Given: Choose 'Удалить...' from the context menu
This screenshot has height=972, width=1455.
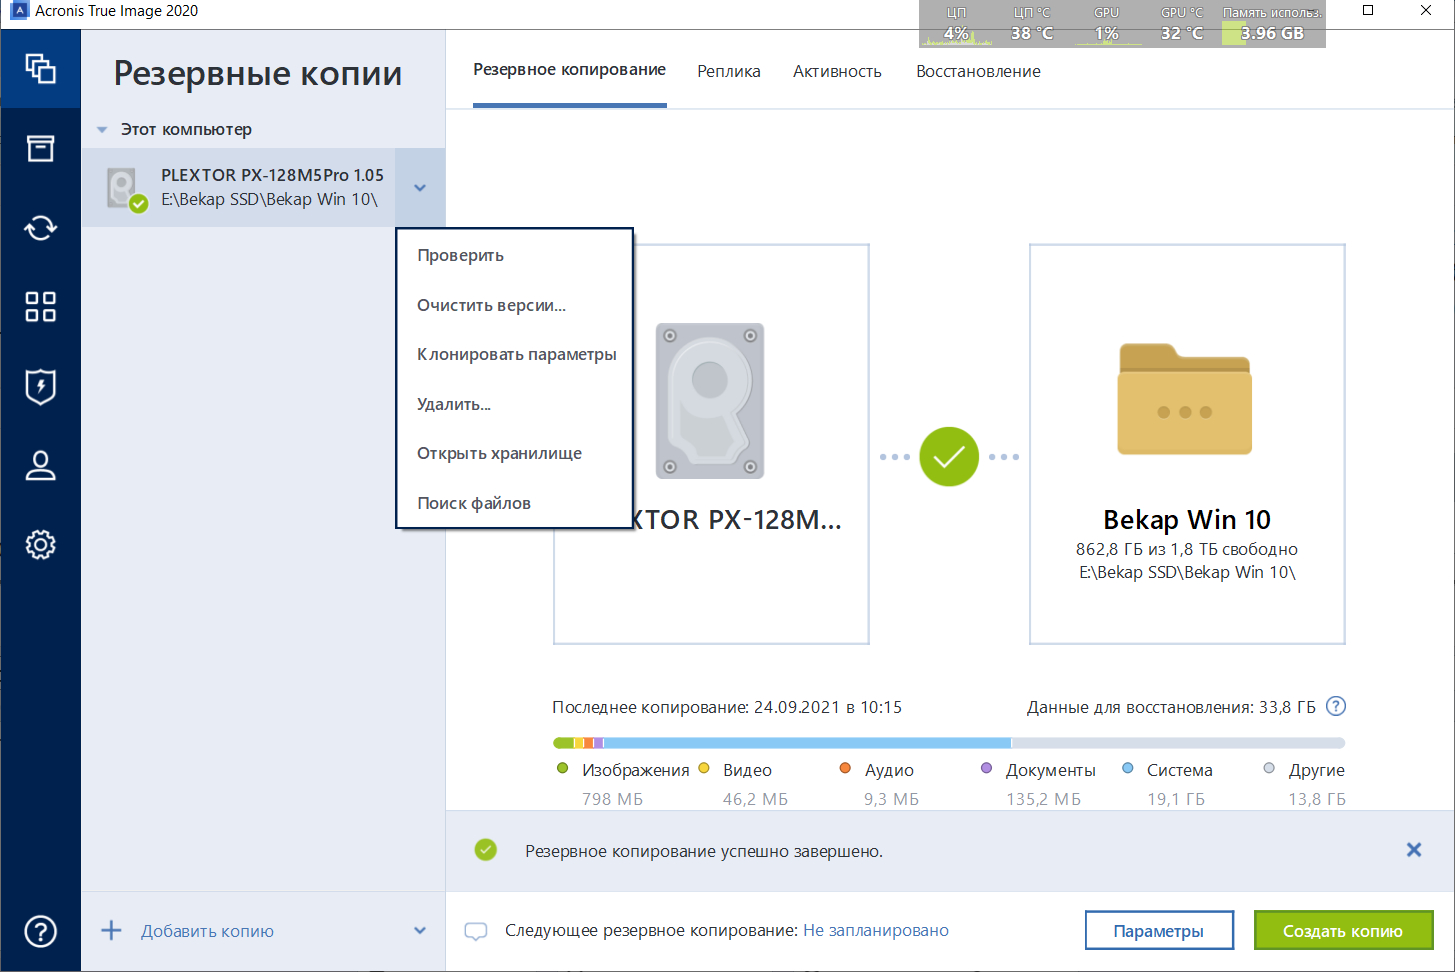Looking at the screenshot, I should click(515, 404).
